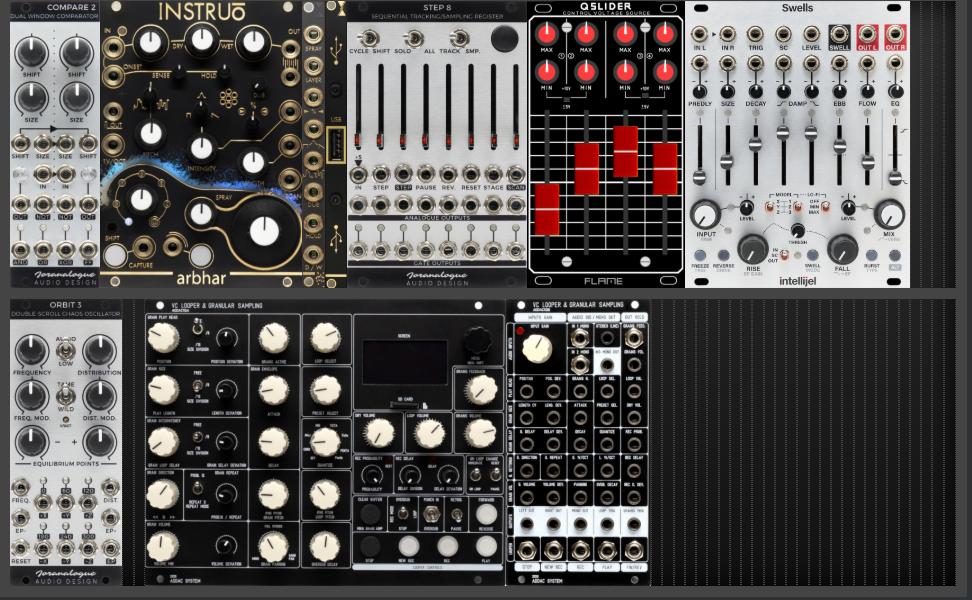Click the REC button in looper controls

point(447,545)
